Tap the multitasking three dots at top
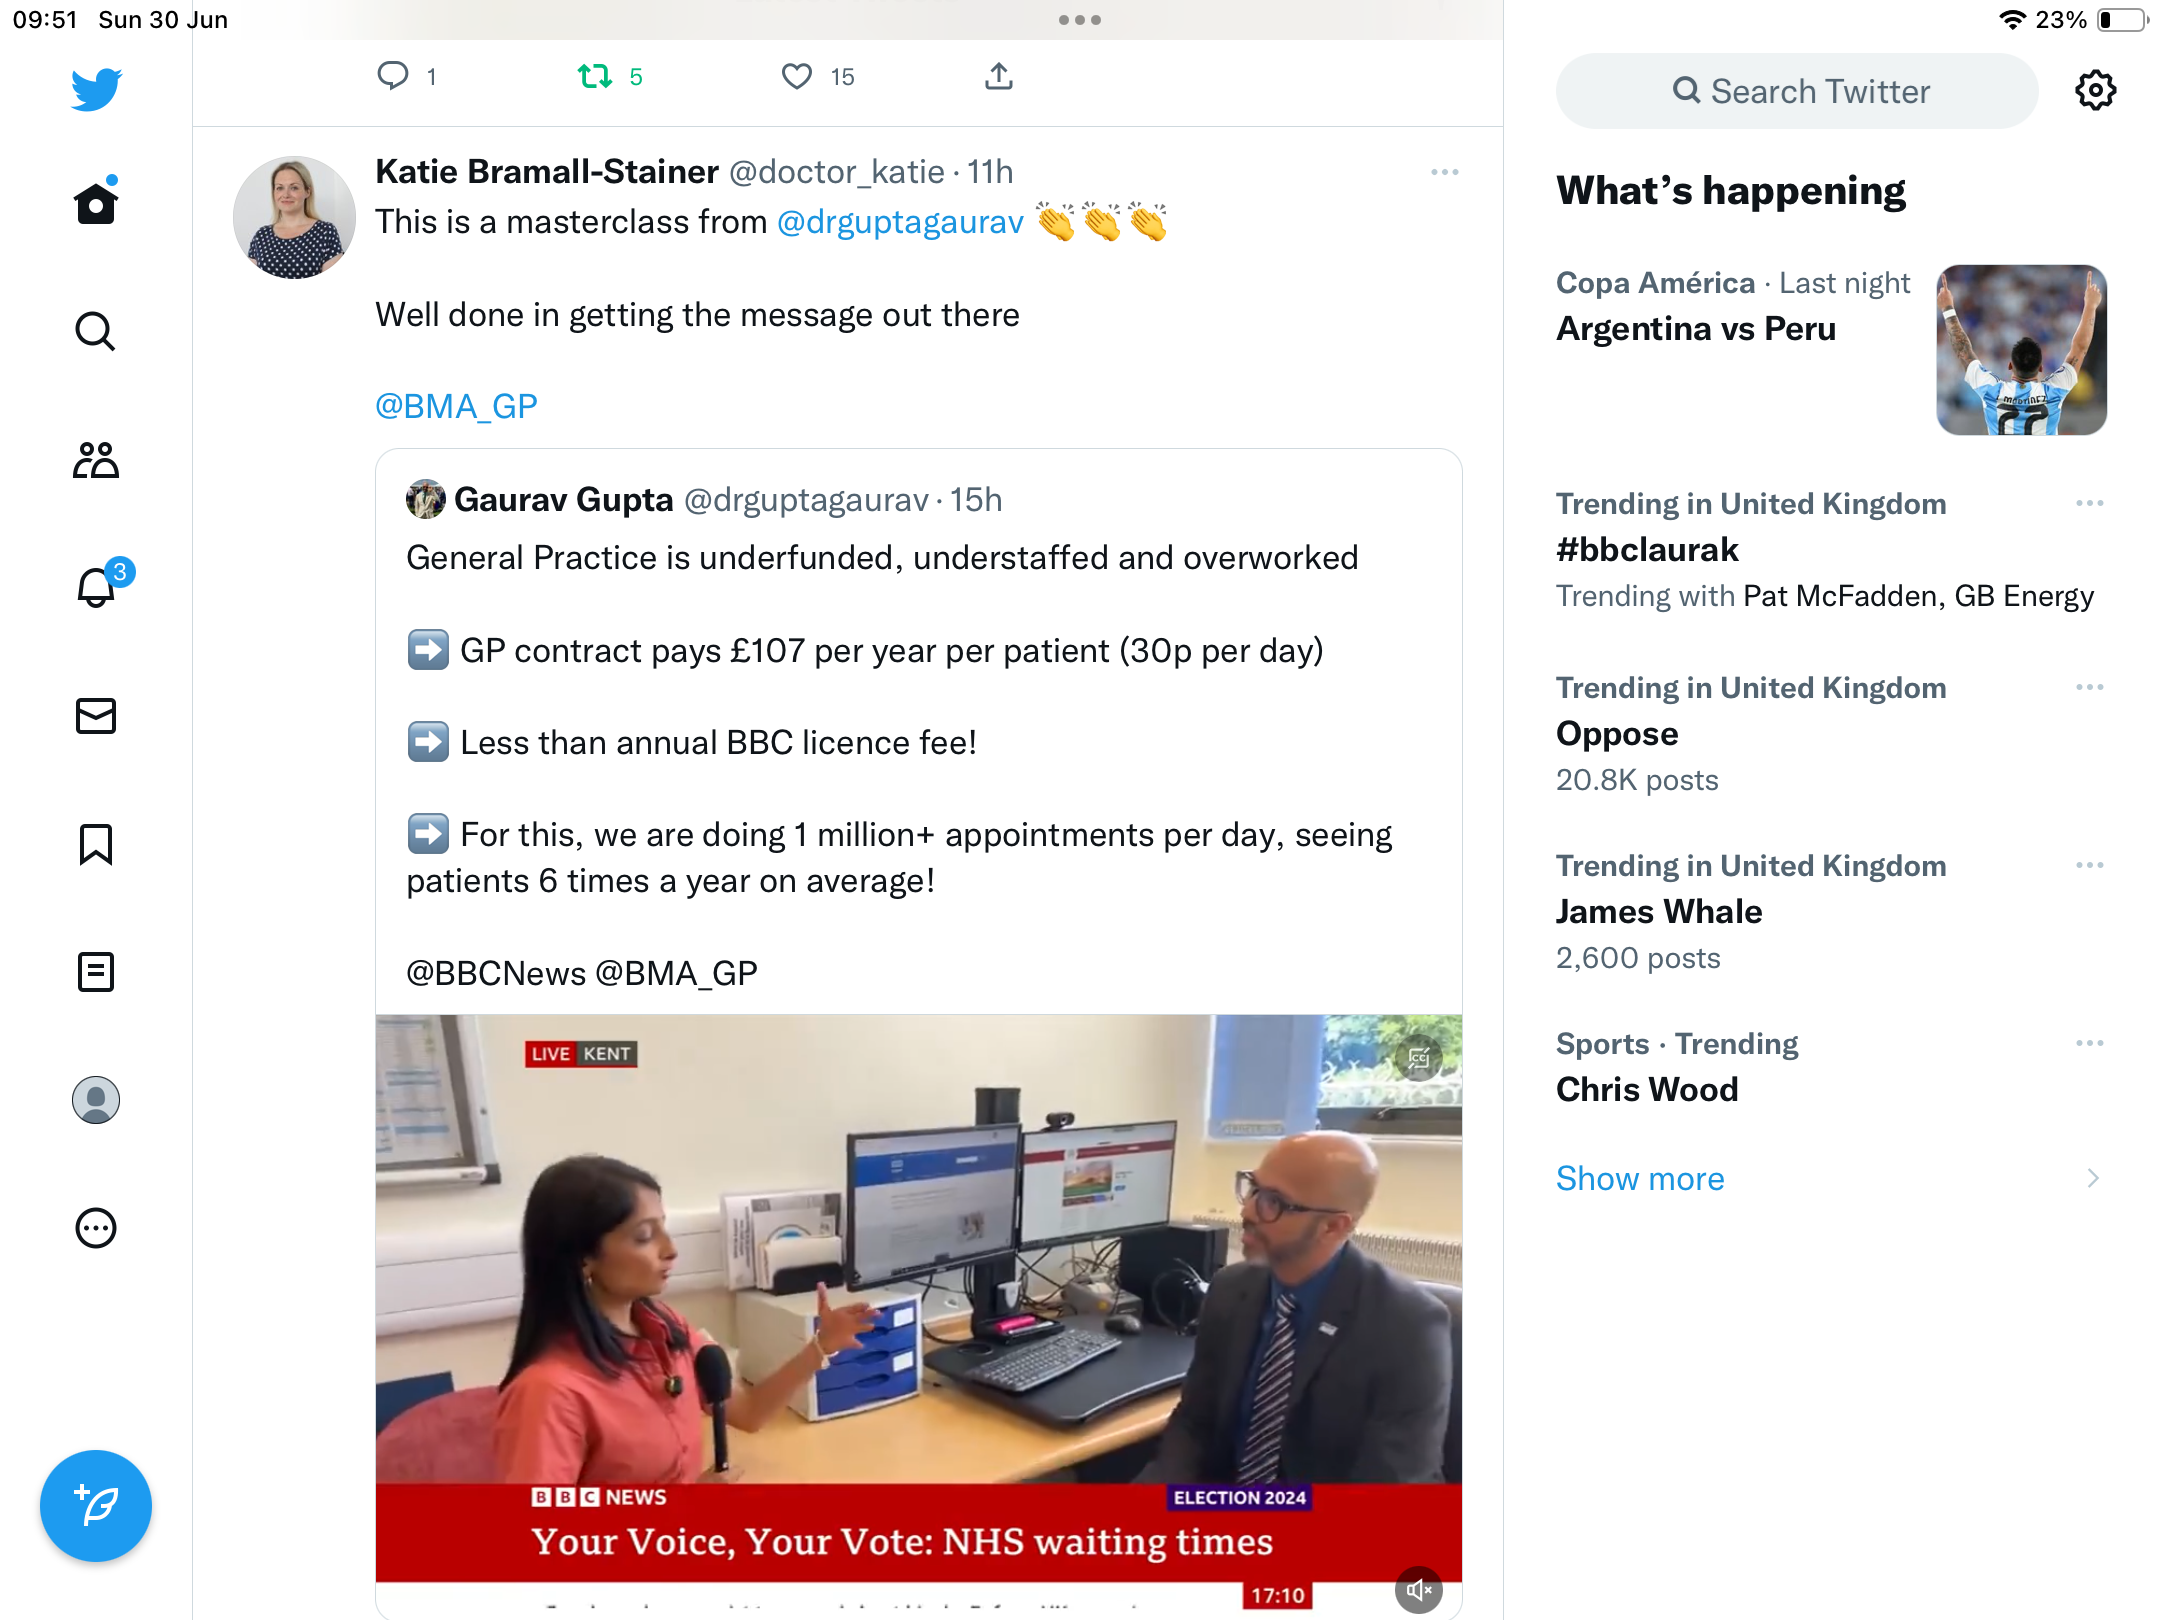The height and width of the screenshot is (1620, 2160). click(1080, 20)
